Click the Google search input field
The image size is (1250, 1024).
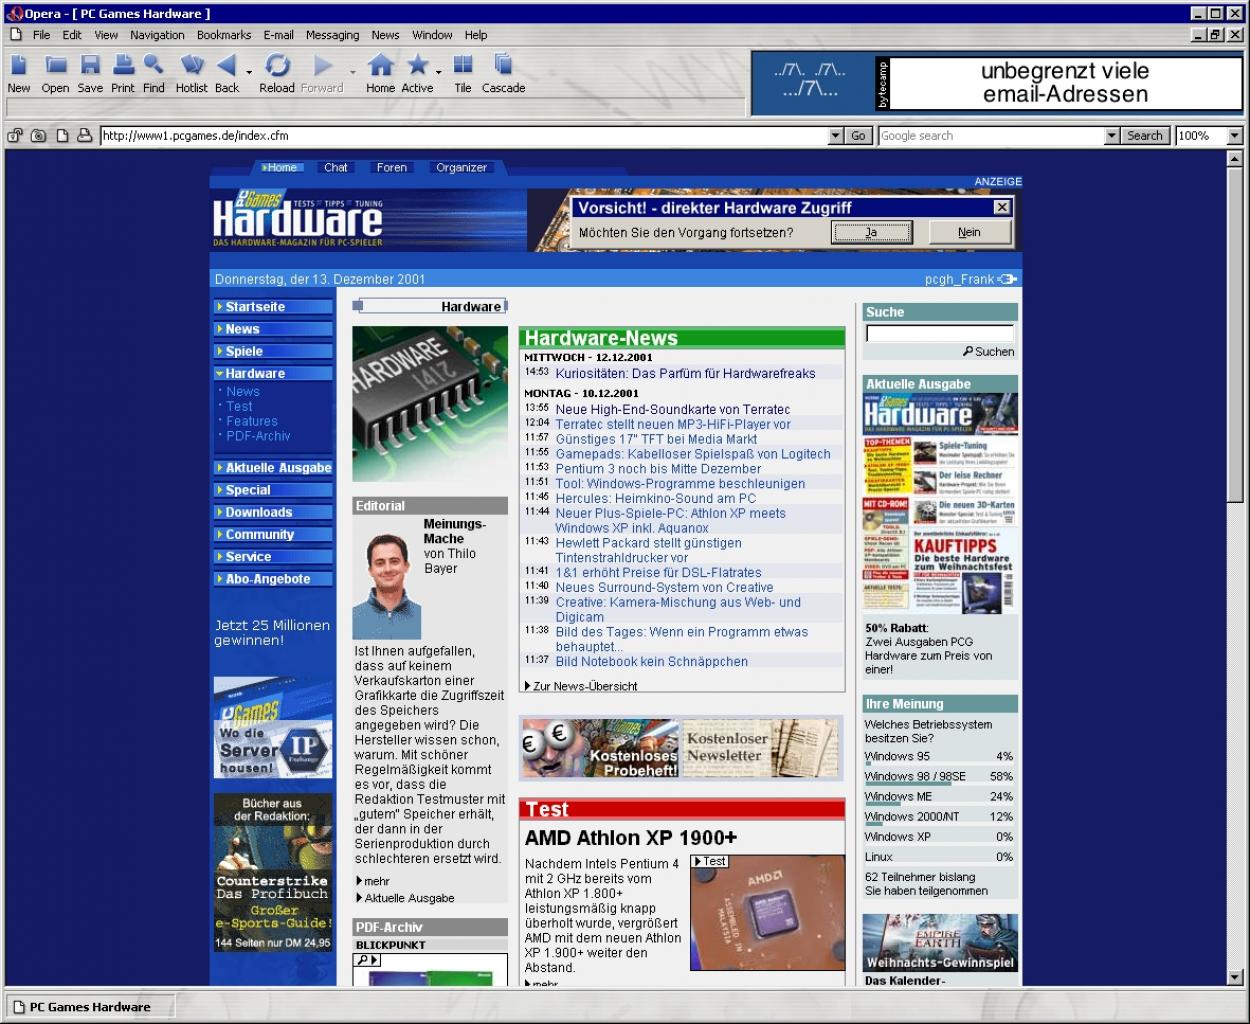click(x=990, y=136)
